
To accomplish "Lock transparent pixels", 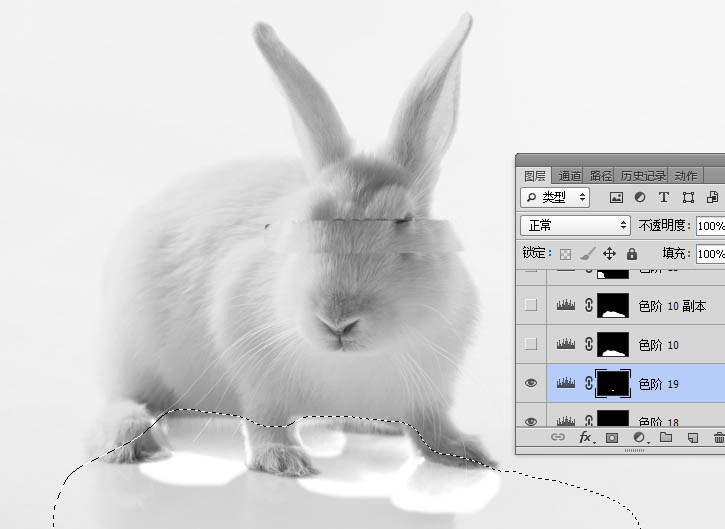I will (565, 254).
